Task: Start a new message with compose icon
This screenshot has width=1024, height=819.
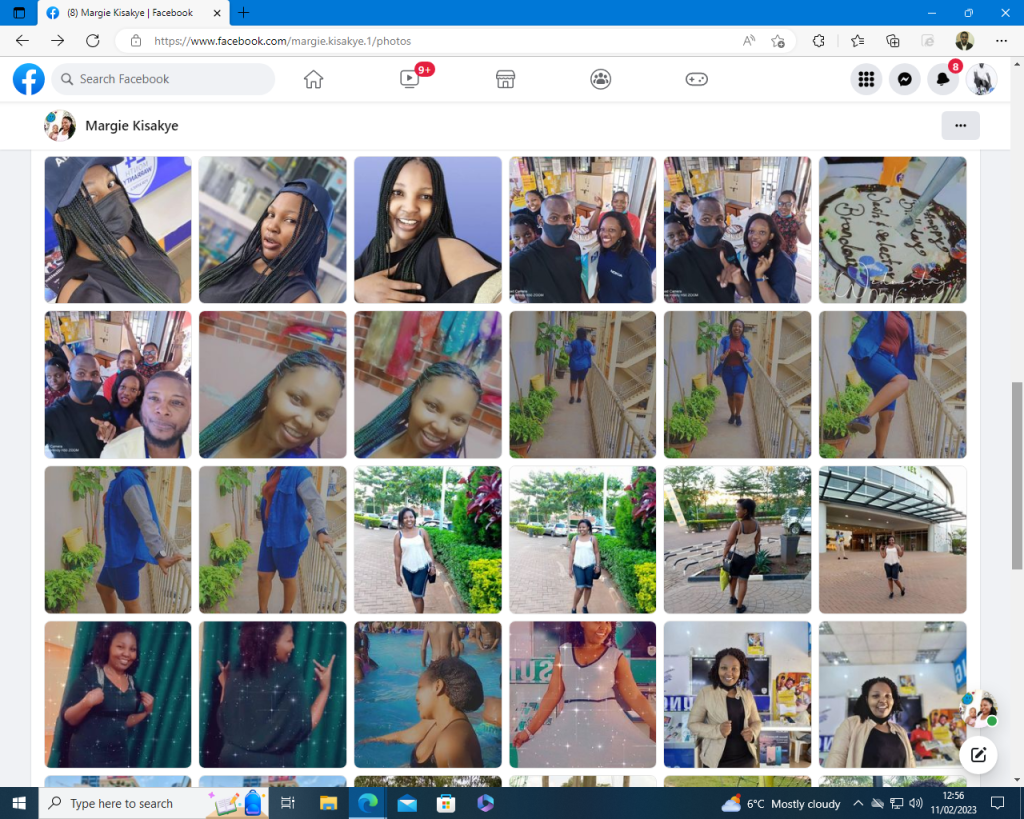Action: [978, 755]
